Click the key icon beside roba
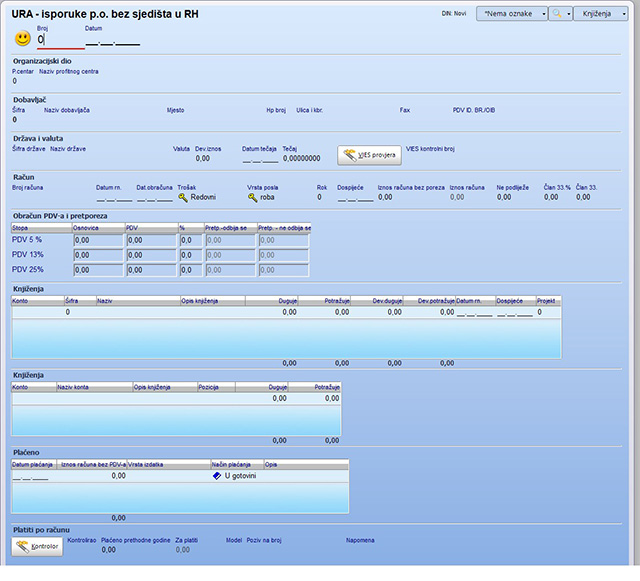Screen dimensions: 640x581 [253, 198]
